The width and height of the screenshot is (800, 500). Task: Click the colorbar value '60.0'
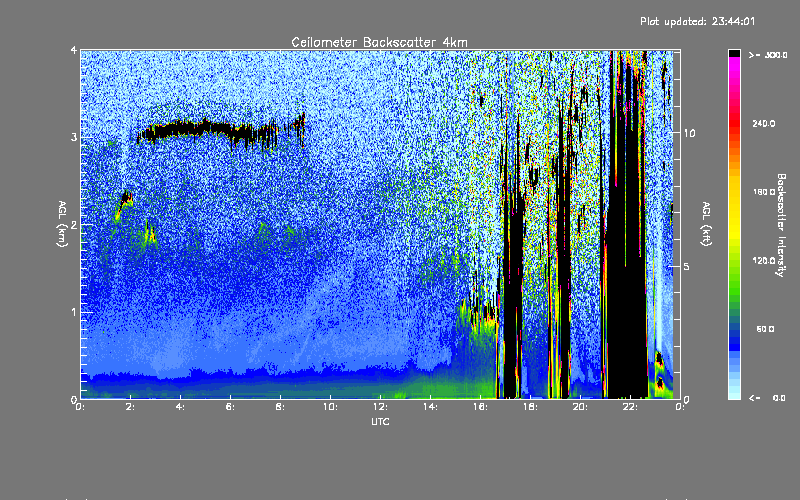[x=765, y=329]
